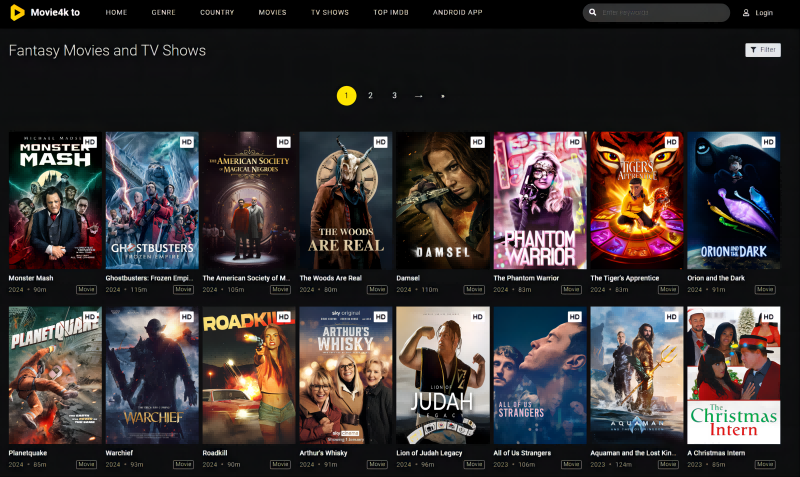Open the GENRE menu
This screenshot has width=800, height=477.
[163, 12]
